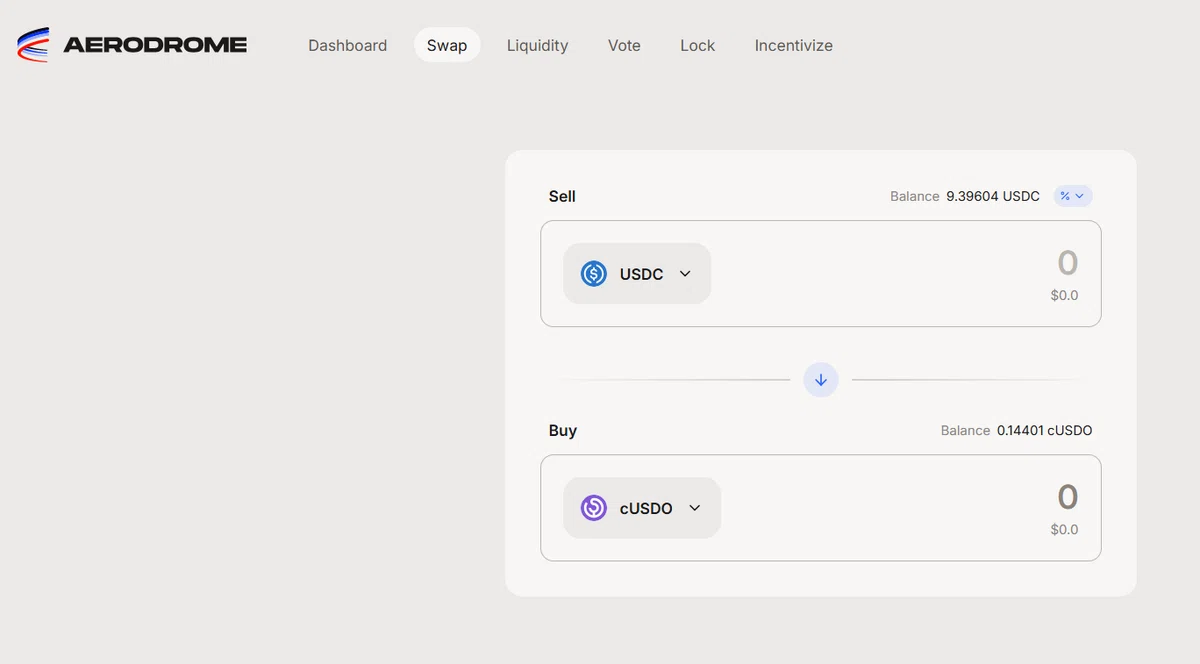Flip swap direction with the arrow button

point(821,380)
